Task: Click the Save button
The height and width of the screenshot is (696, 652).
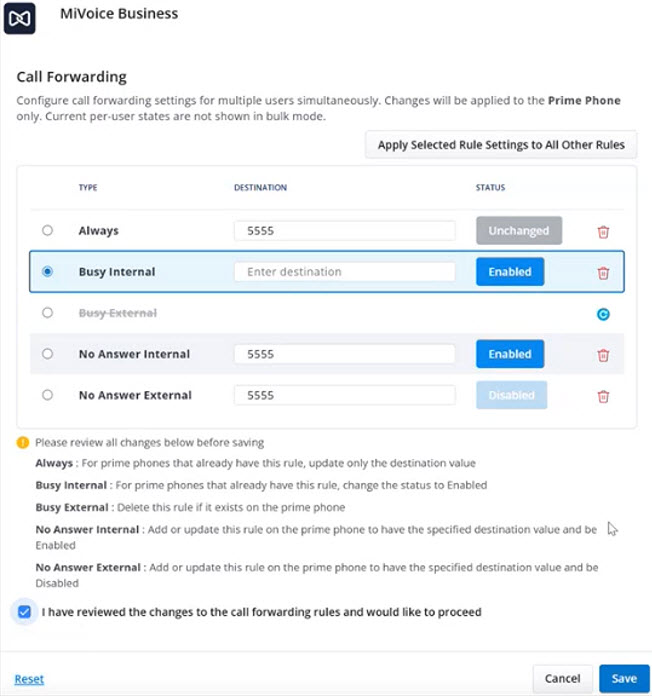Action: coord(624,678)
